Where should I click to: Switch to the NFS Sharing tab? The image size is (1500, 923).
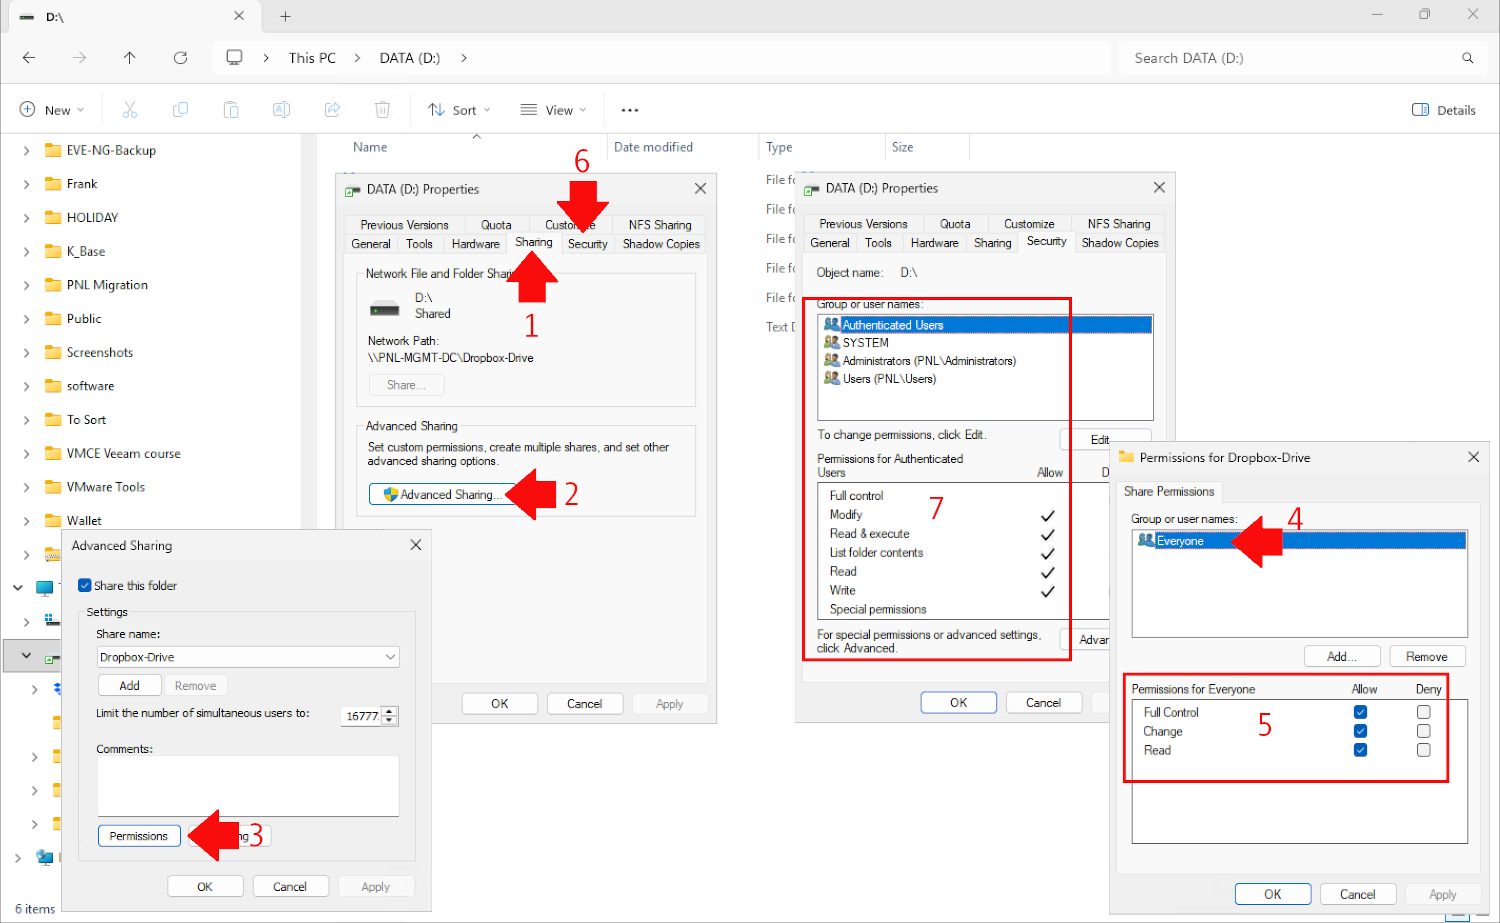(x=659, y=225)
